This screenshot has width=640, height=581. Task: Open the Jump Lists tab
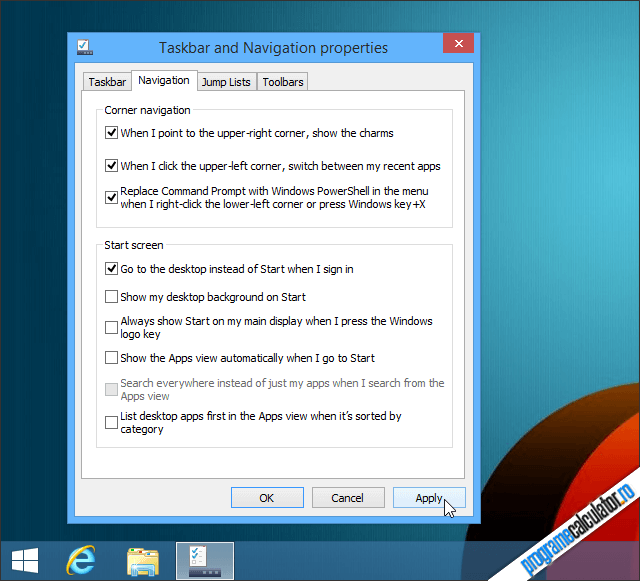226,82
